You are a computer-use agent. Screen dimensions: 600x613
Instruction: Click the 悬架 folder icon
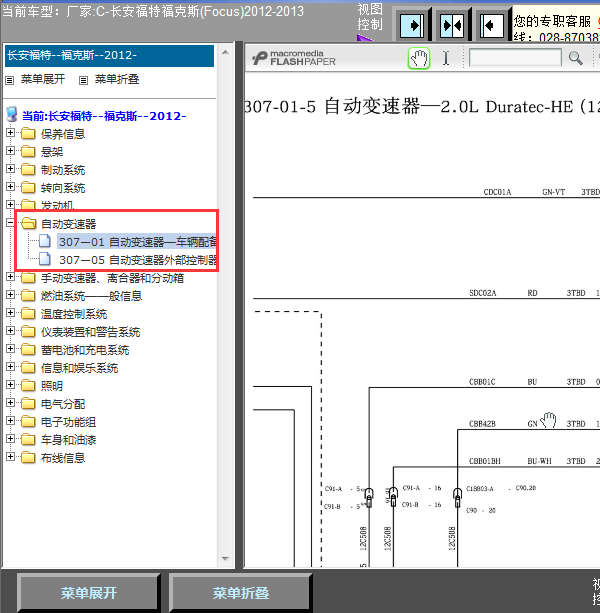(x=28, y=152)
